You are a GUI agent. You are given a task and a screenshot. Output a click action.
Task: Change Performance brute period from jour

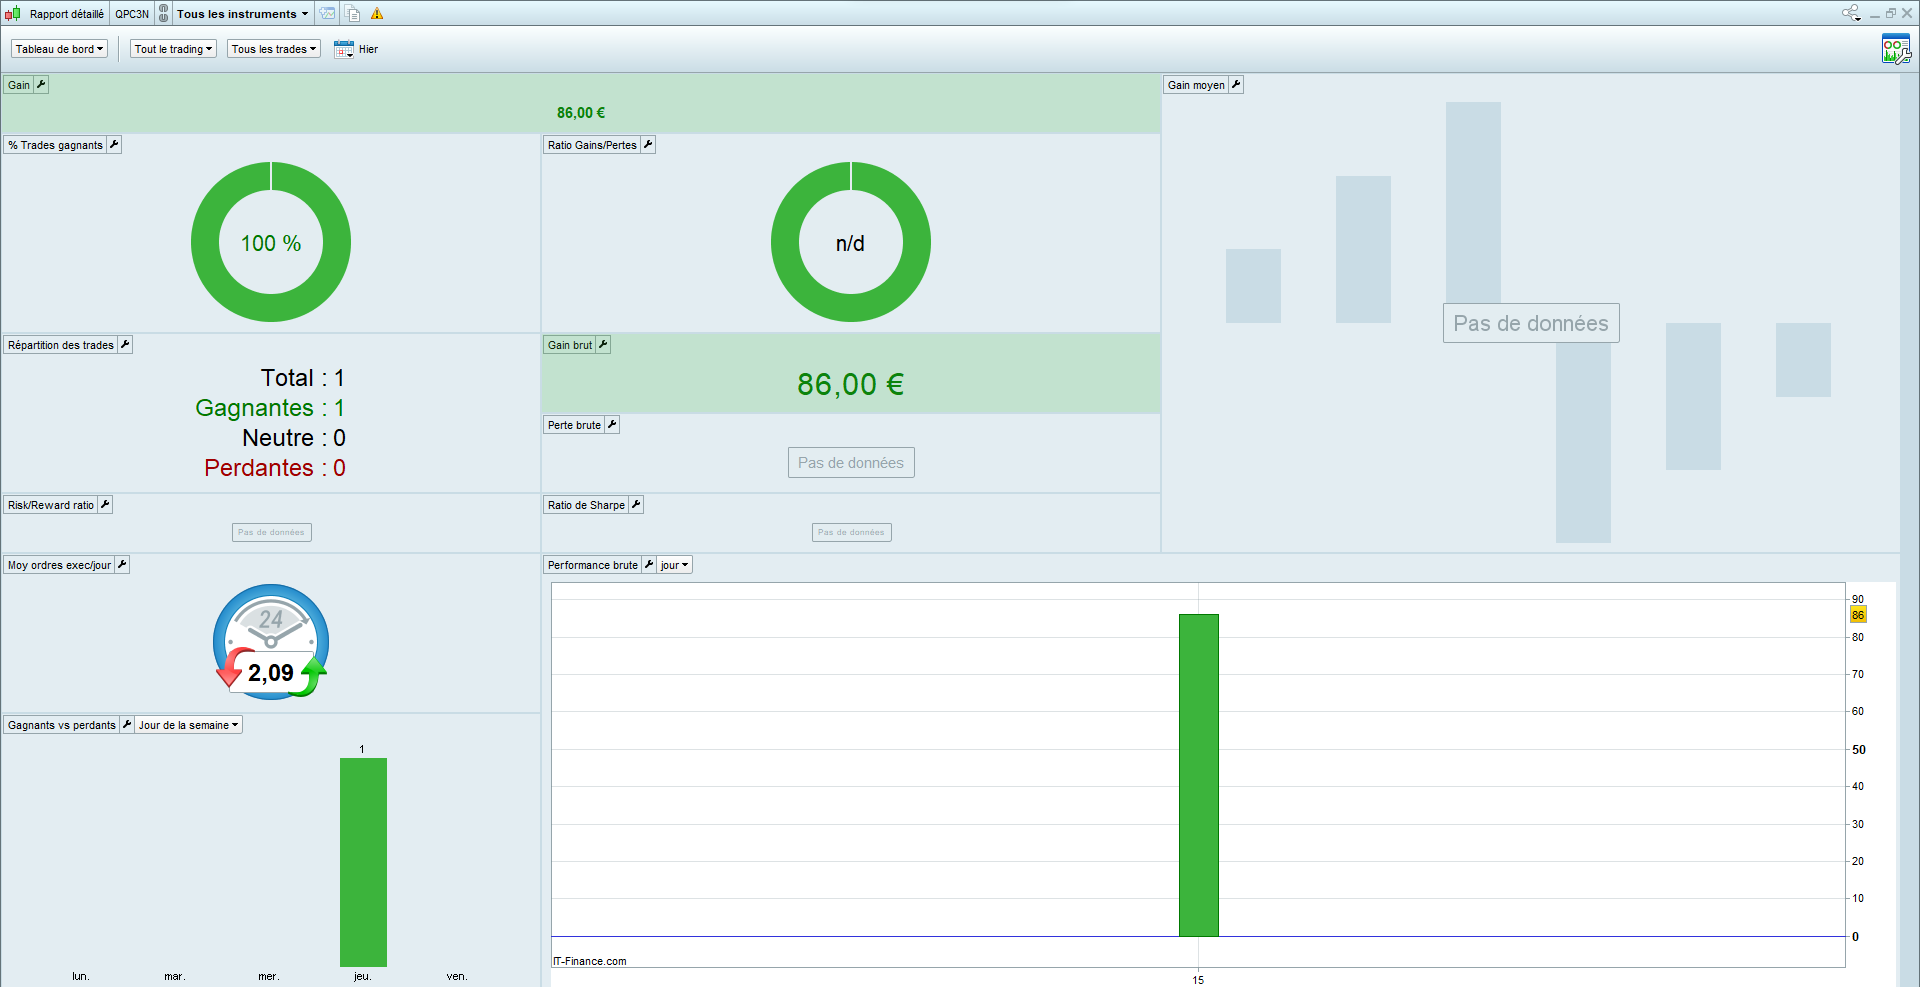point(675,565)
